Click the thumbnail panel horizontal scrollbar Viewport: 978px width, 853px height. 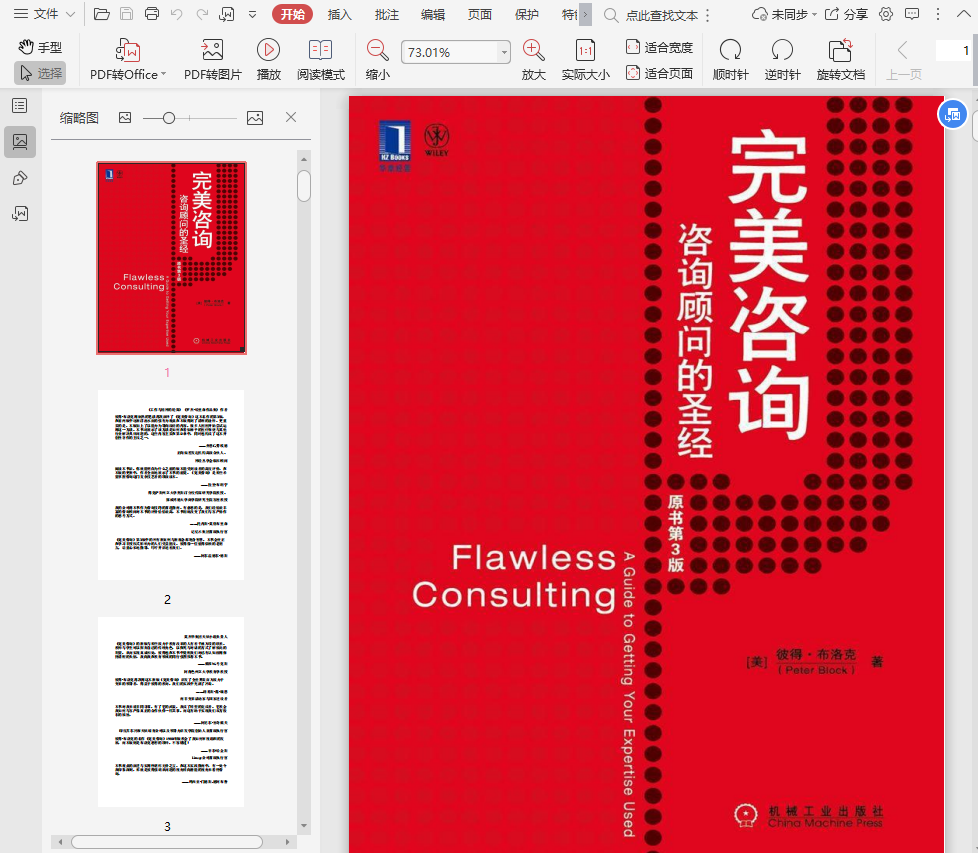pyautogui.click(x=167, y=842)
